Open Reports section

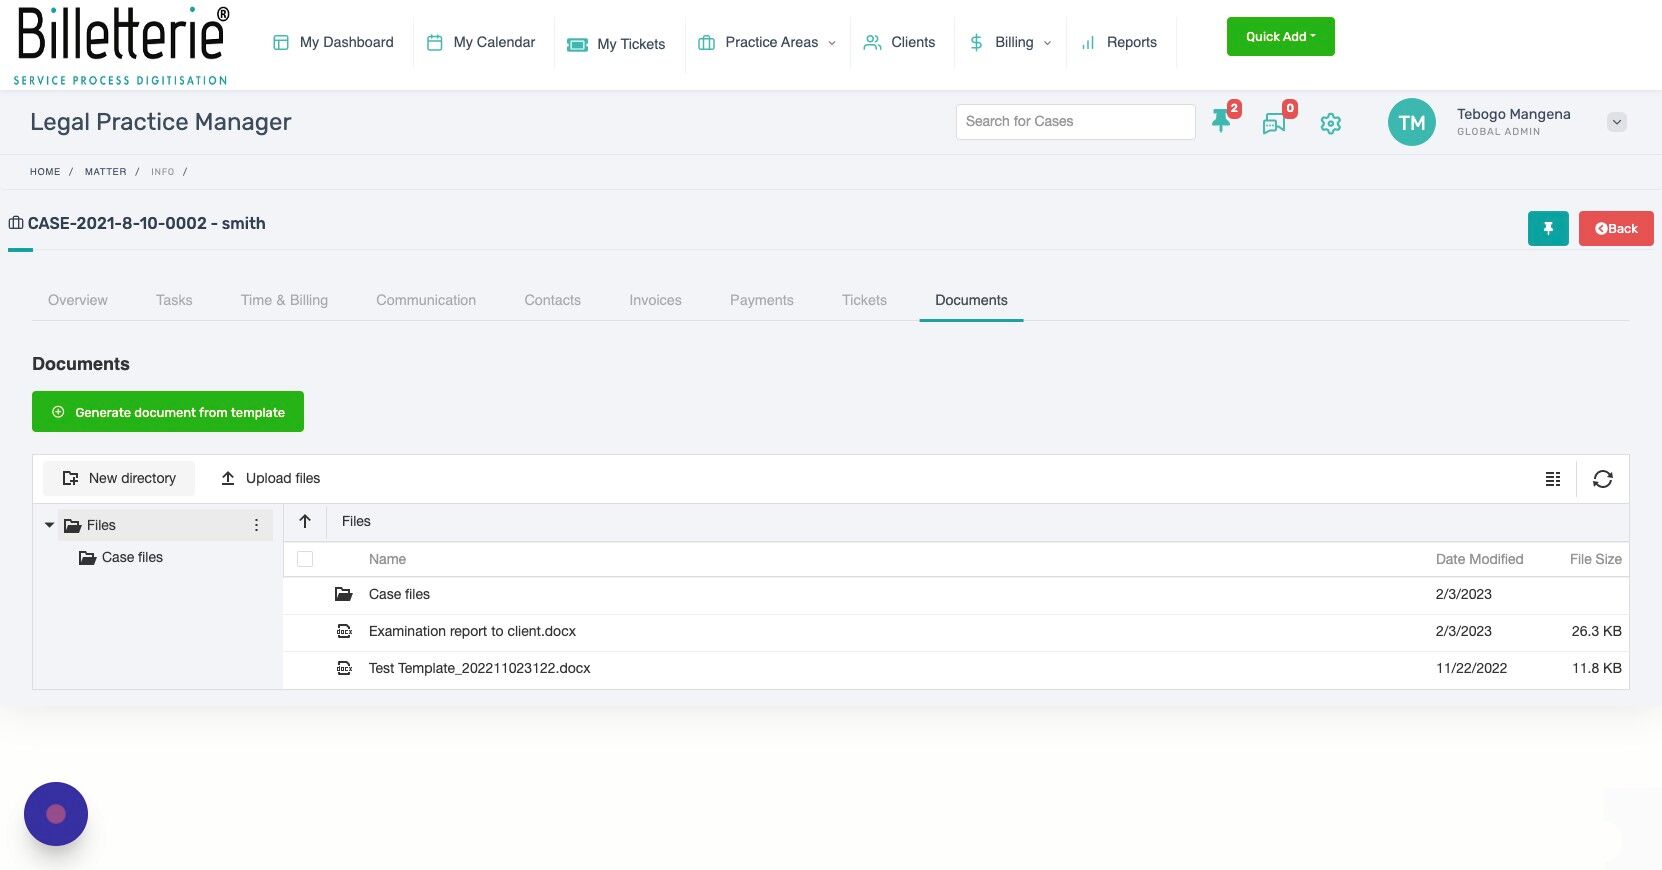pyautogui.click(x=1119, y=42)
